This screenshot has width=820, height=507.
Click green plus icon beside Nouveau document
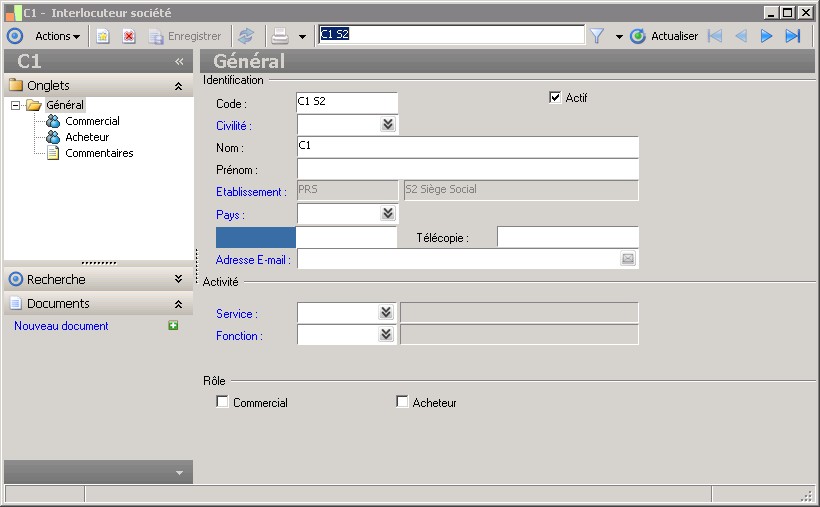pos(173,326)
